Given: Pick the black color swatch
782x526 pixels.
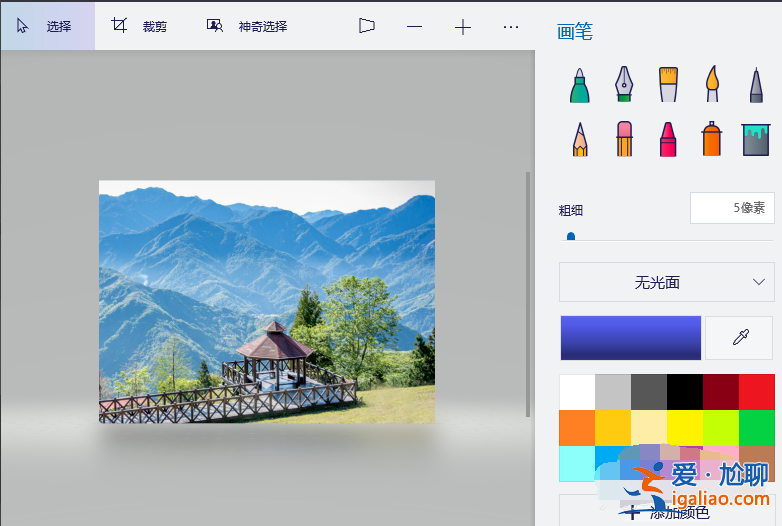Looking at the screenshot, I should (685, 392).
